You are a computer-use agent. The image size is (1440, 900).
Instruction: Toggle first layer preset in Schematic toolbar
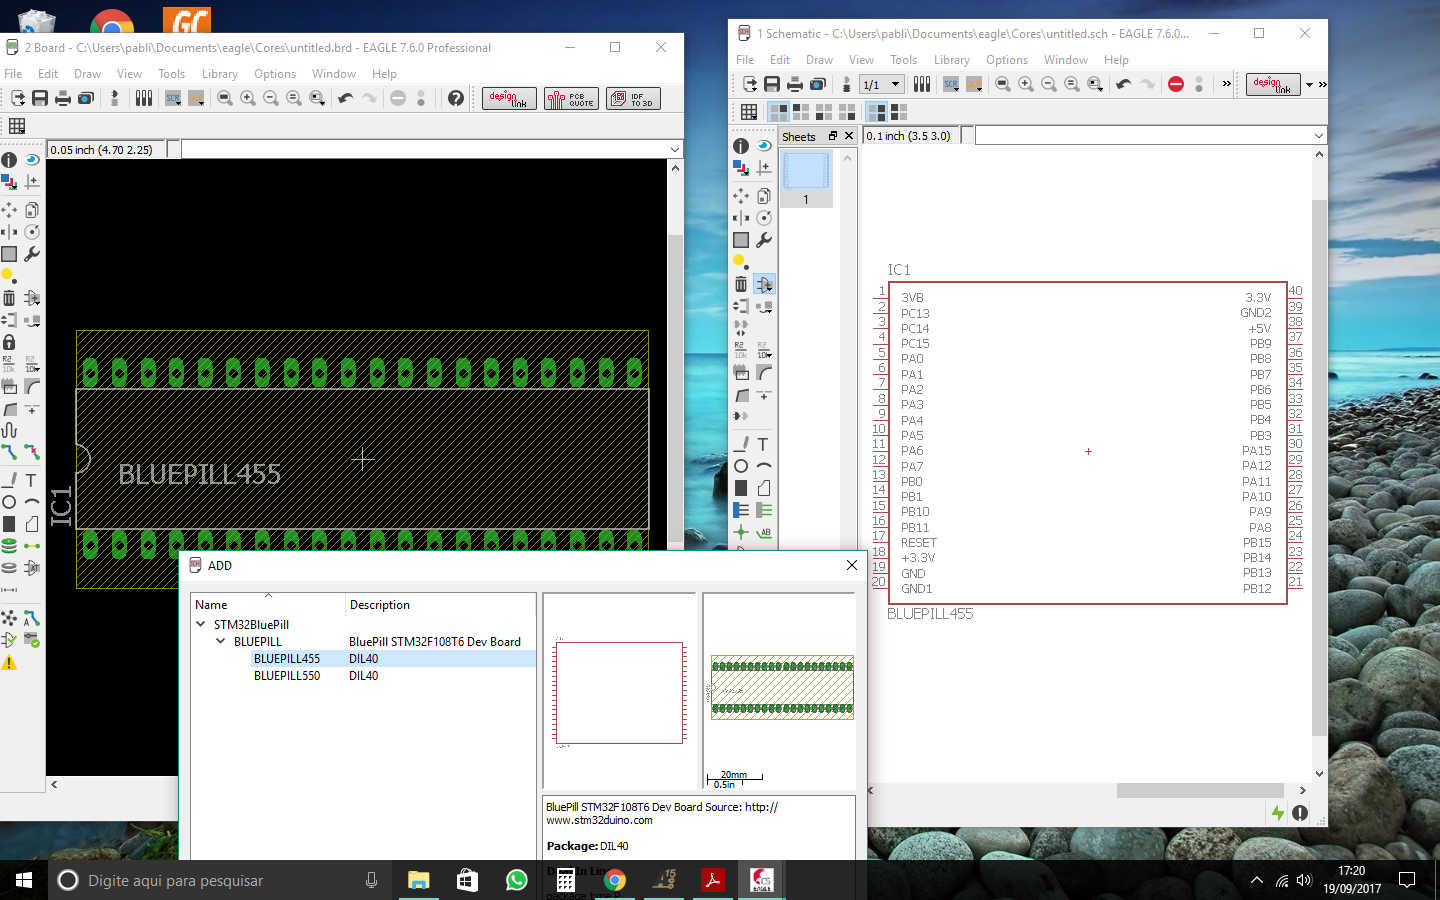(778, 111)
